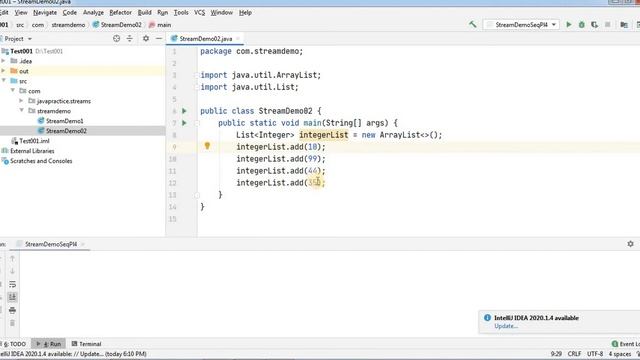Screen dimensions: 640x360
Task: Toggle the Run tool window button
Action: (x=49, y=344)
